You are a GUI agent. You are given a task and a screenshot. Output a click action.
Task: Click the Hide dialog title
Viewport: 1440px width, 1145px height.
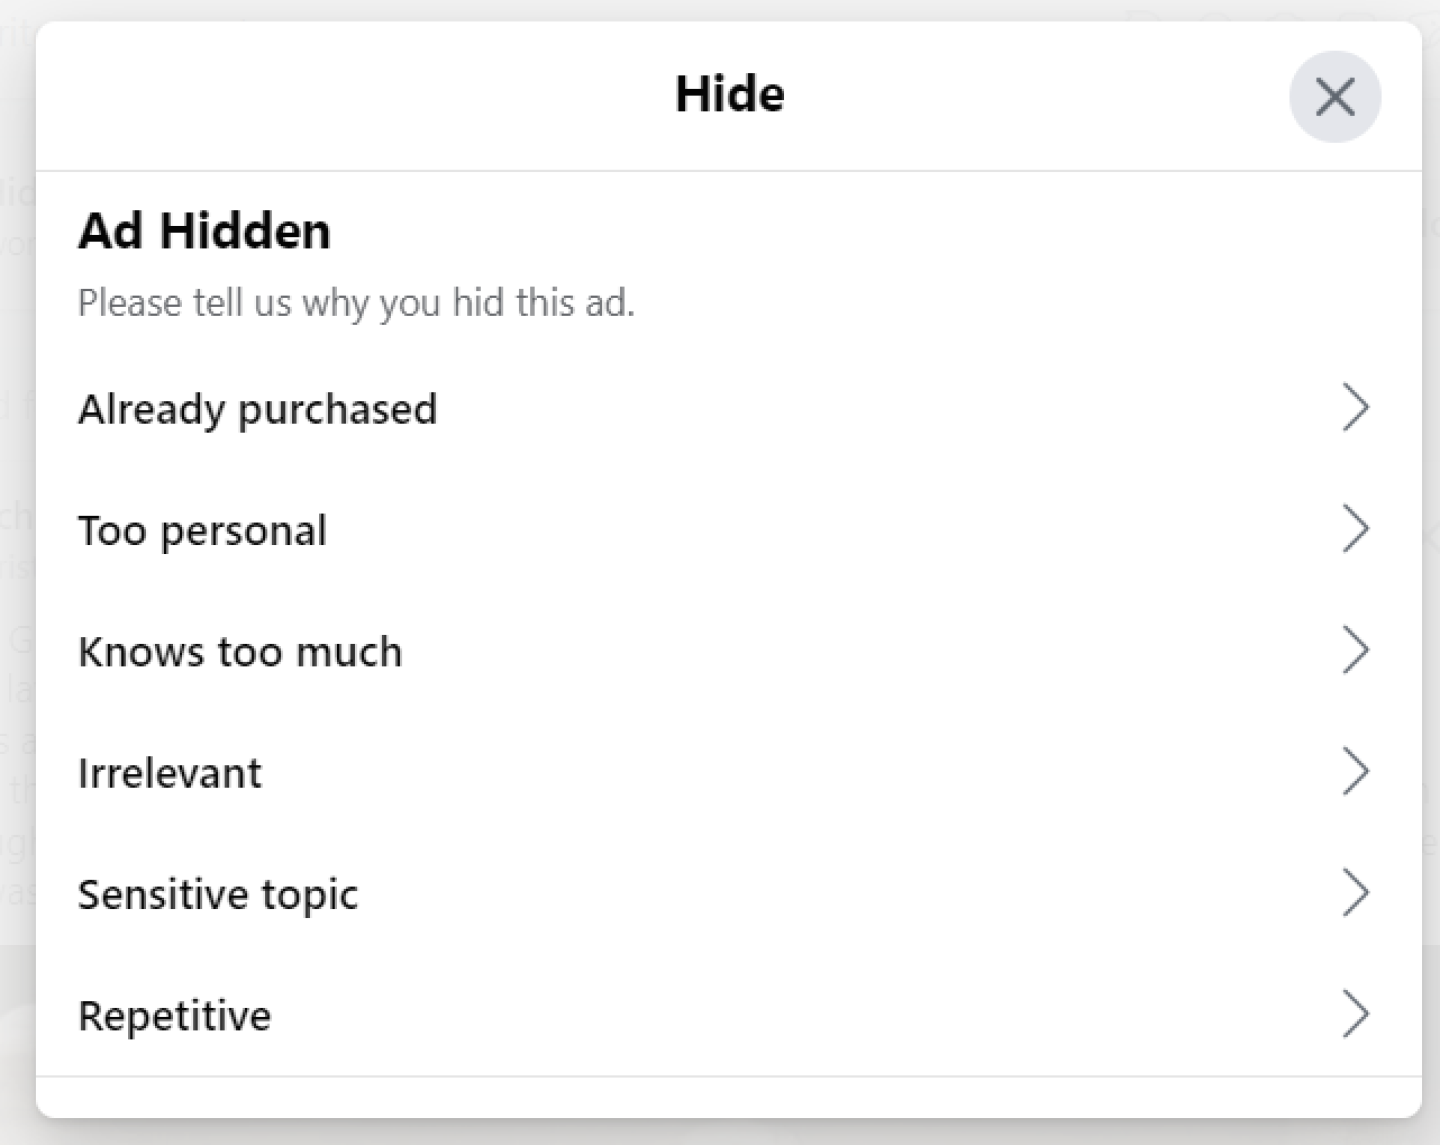729,94
